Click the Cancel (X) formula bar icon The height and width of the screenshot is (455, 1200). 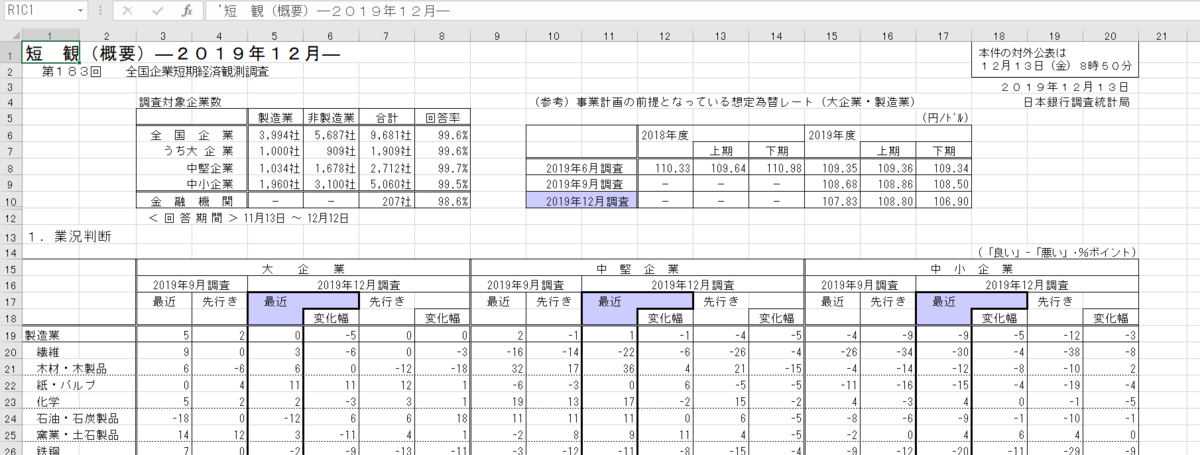[x=128, y=10]
